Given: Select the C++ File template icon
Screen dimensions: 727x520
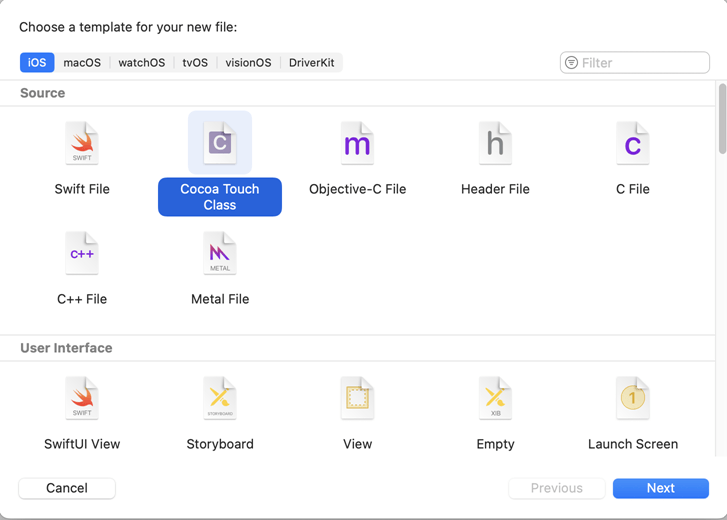Looking at the screenshot, I should 82,254.
